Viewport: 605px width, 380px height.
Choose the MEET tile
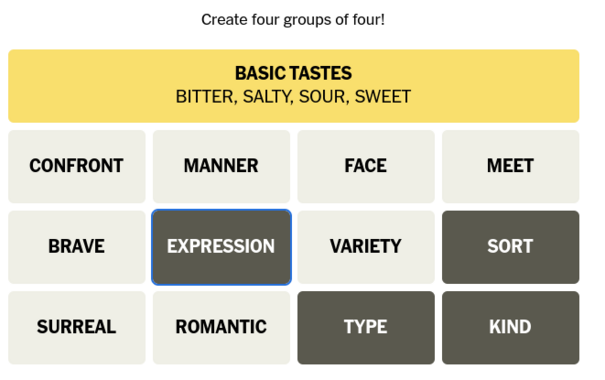(510, 166)
